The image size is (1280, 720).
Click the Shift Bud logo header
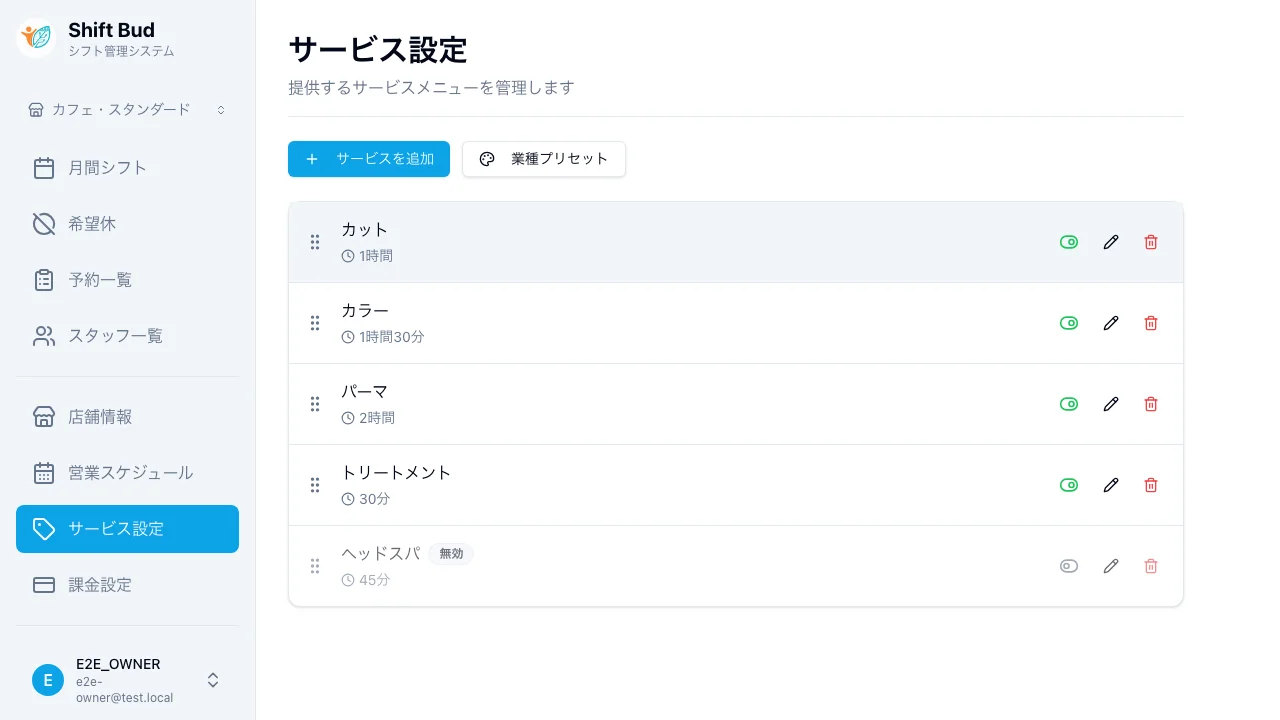93,37
